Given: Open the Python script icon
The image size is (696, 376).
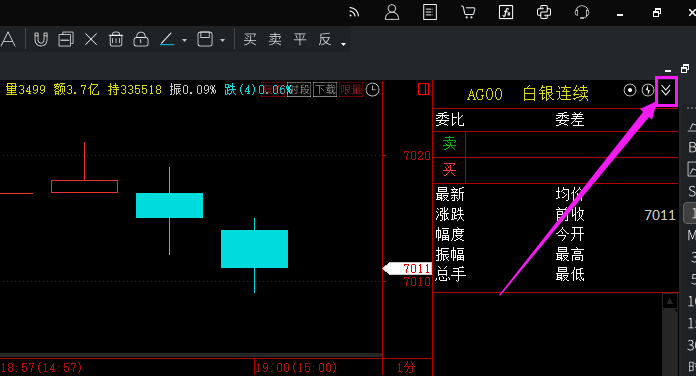Looking at the screenshot, I should click(x=544, y=12).
